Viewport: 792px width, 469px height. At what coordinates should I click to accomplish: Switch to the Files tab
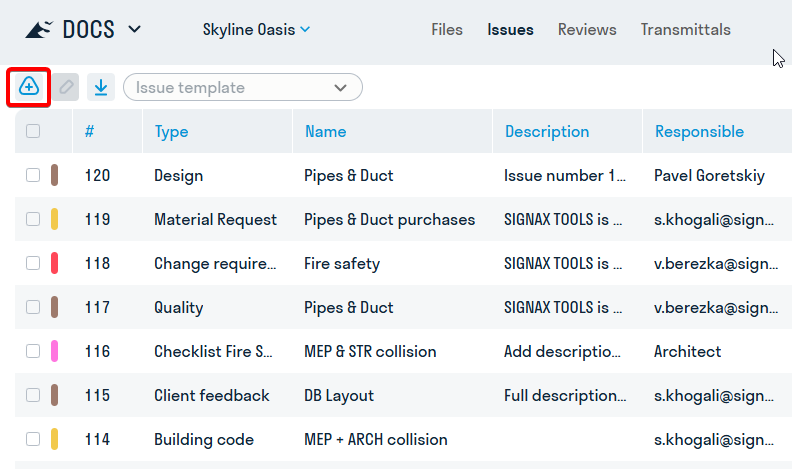[x=447, y=30]
